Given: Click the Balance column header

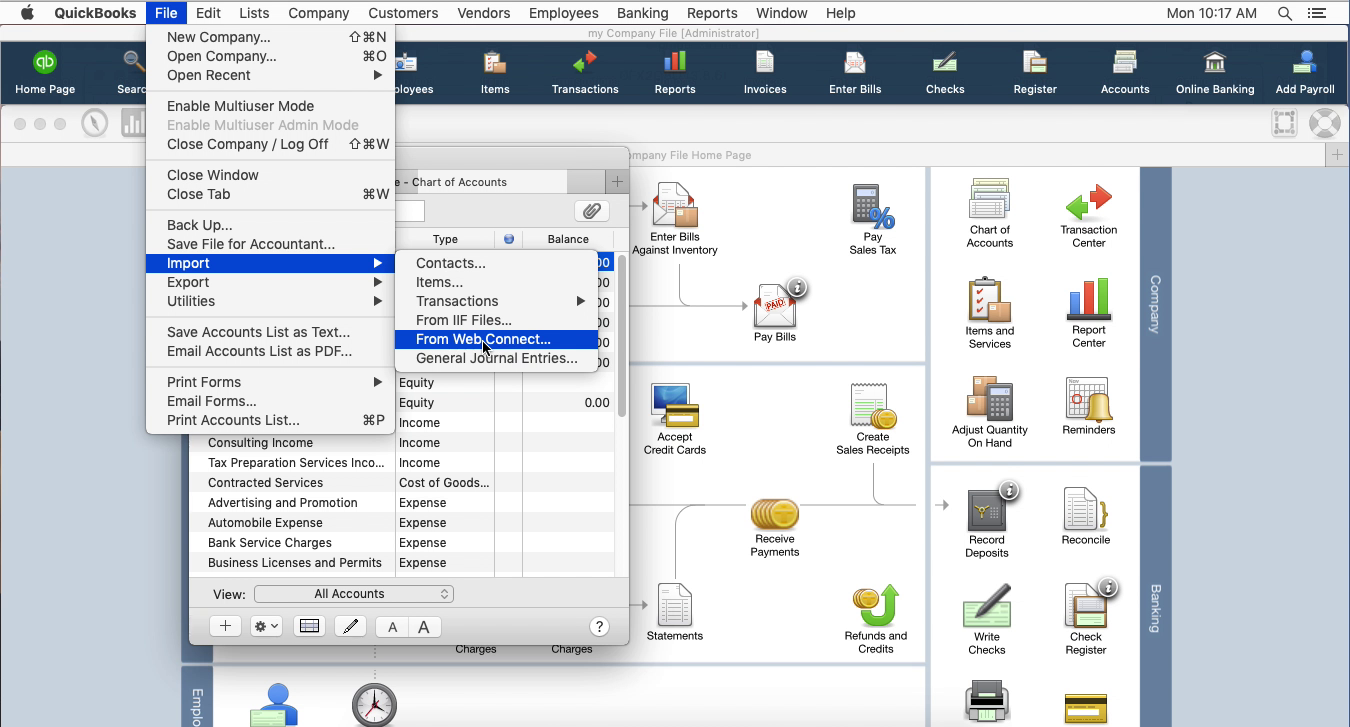Looking at the screenshot, I should 568,239.
